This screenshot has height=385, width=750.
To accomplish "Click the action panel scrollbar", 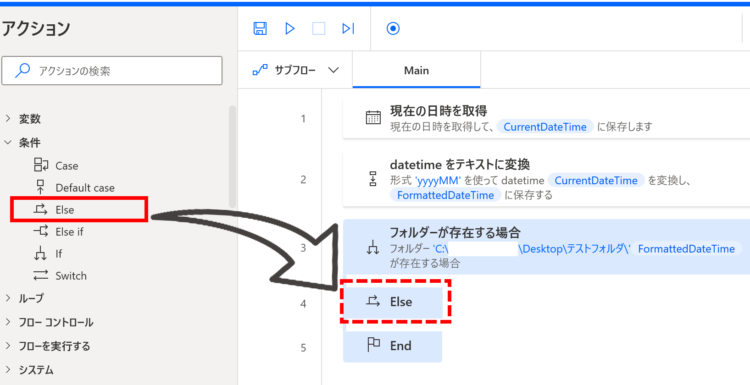I will pyautogui.click(x=232, y=156).
